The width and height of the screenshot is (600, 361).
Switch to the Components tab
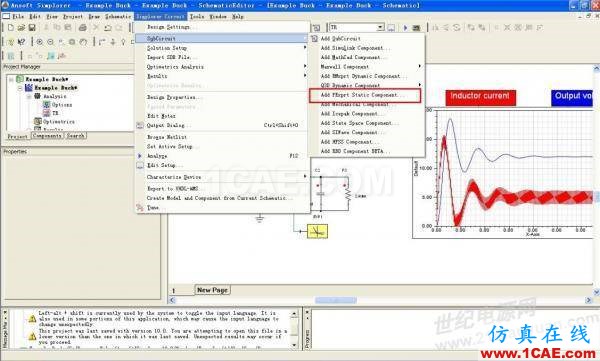47,136
